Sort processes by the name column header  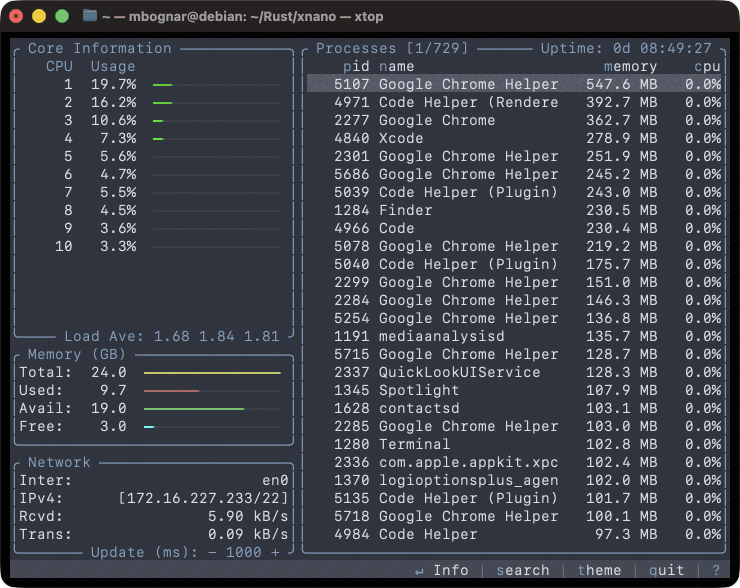click(x=396, y=67)
